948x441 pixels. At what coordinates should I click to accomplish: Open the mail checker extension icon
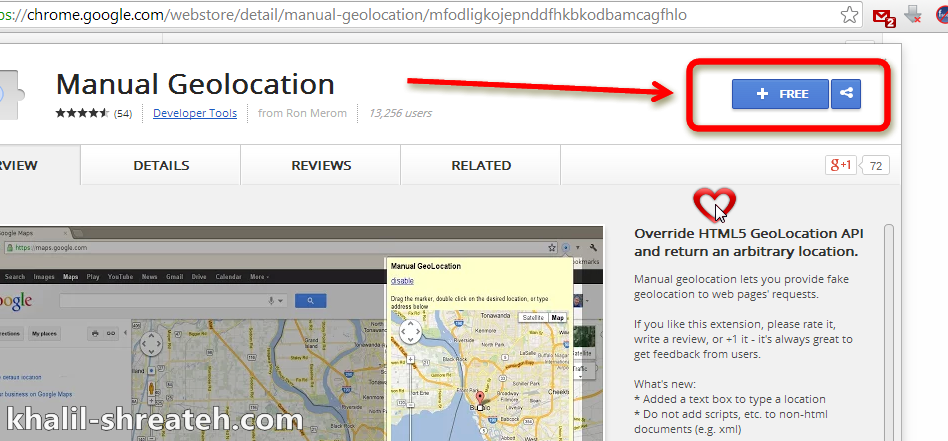point(882,16)
